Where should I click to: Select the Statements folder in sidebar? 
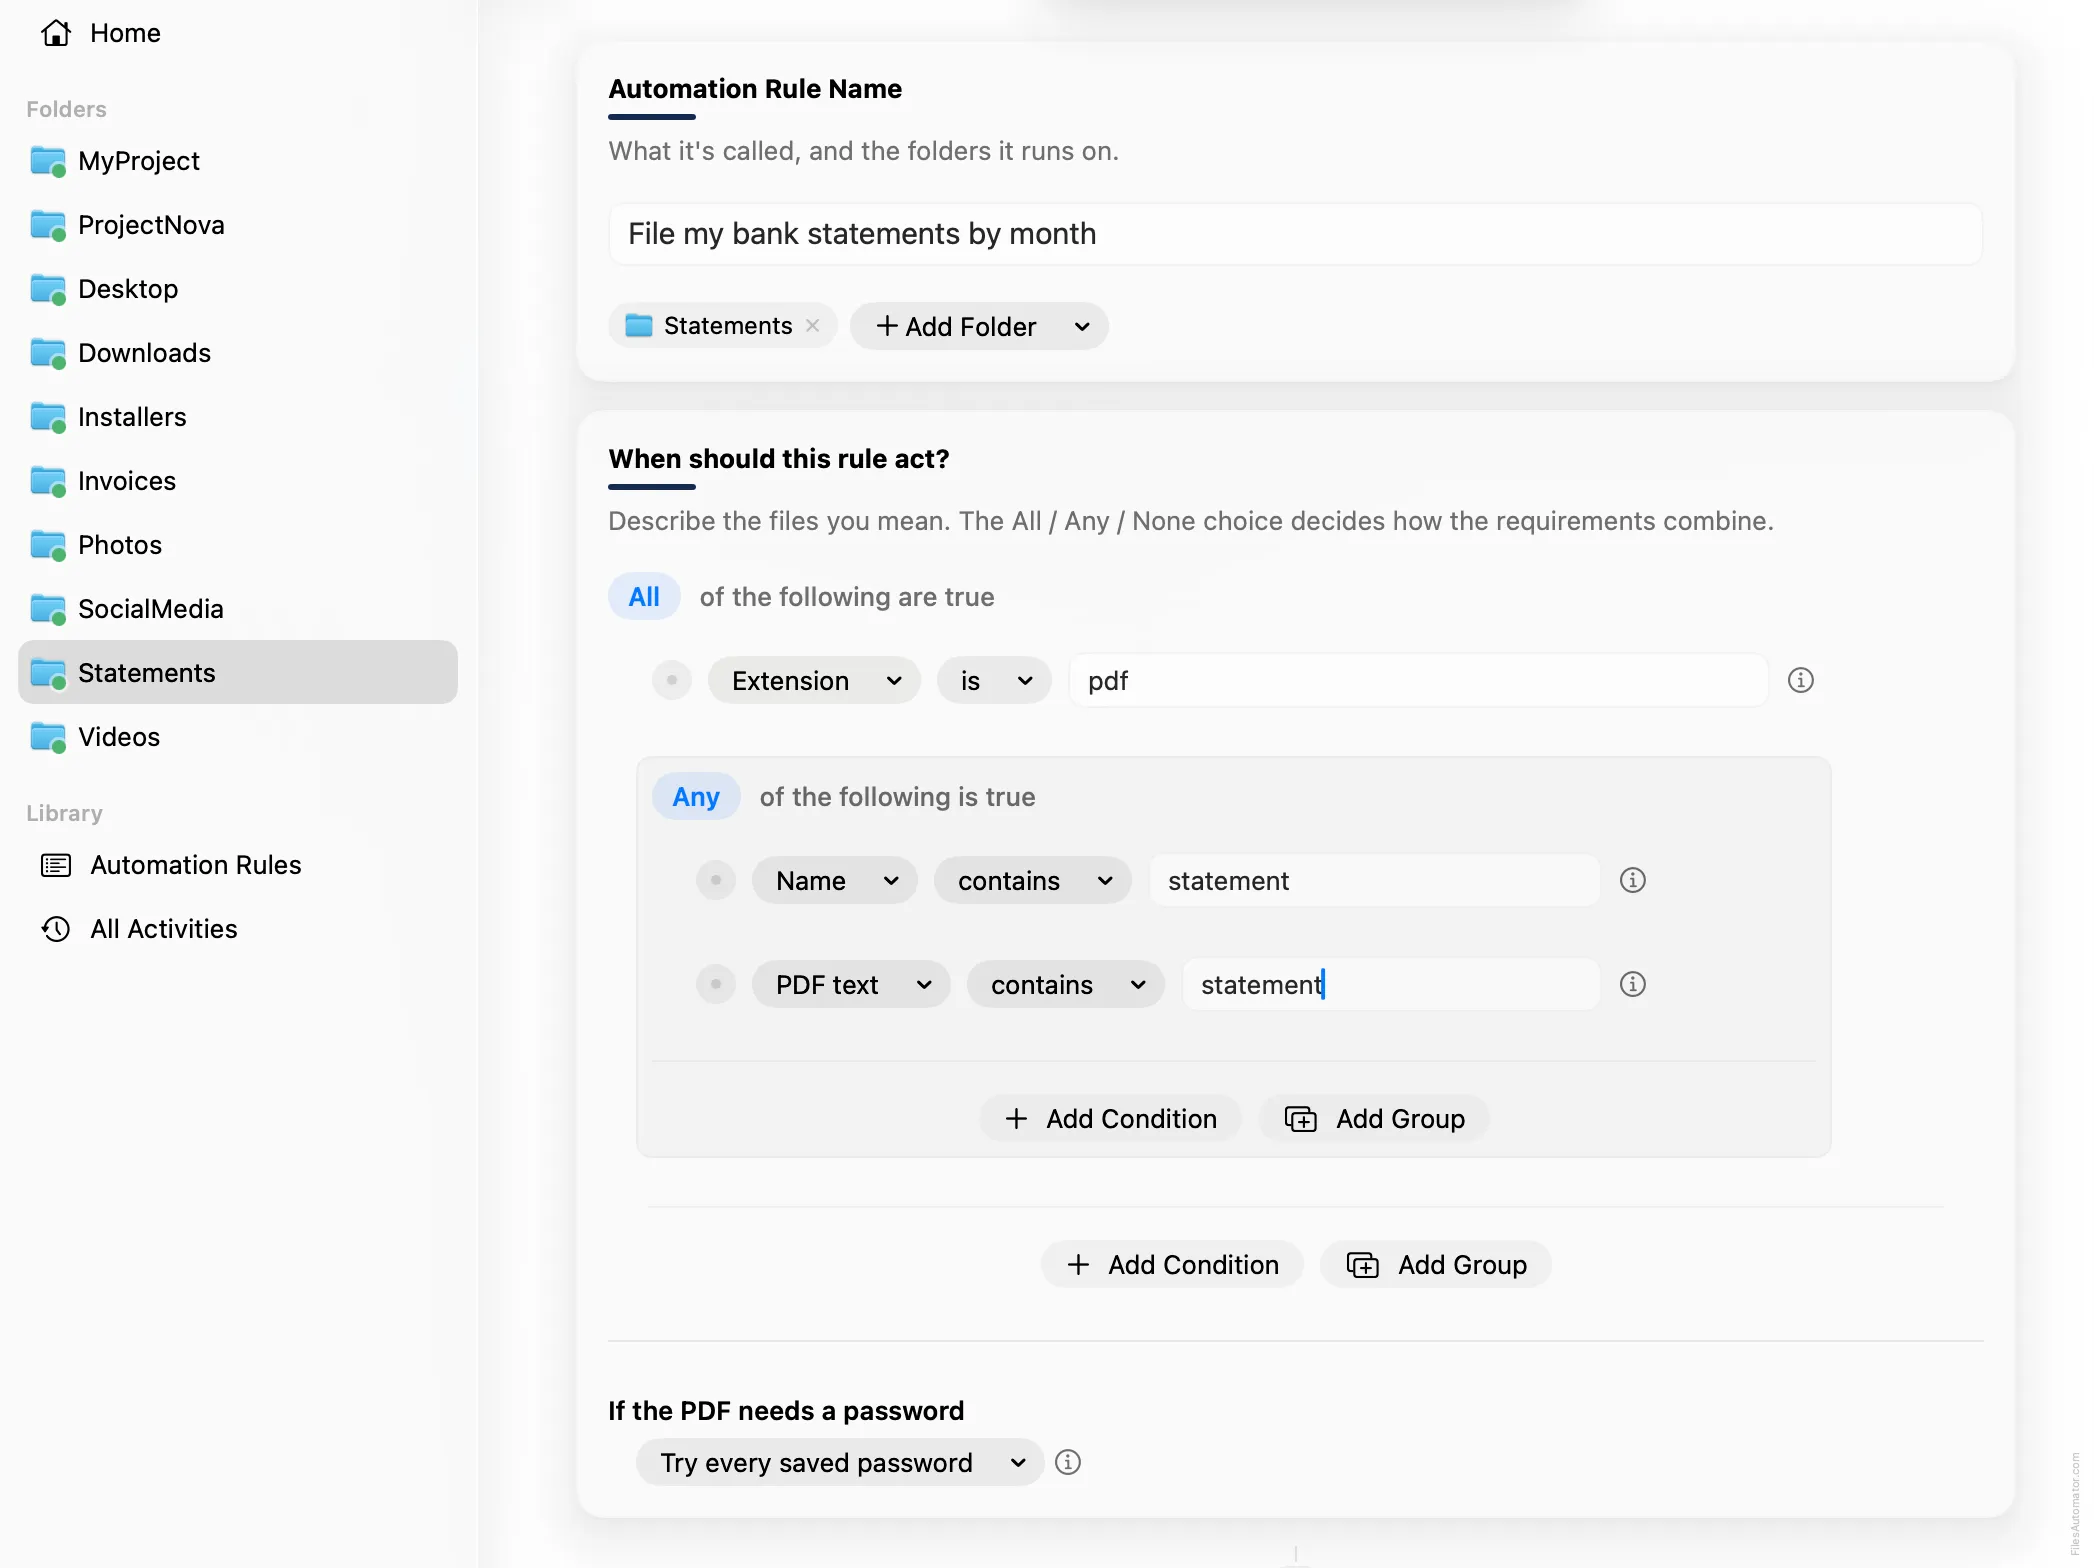(x=238, y=672)
